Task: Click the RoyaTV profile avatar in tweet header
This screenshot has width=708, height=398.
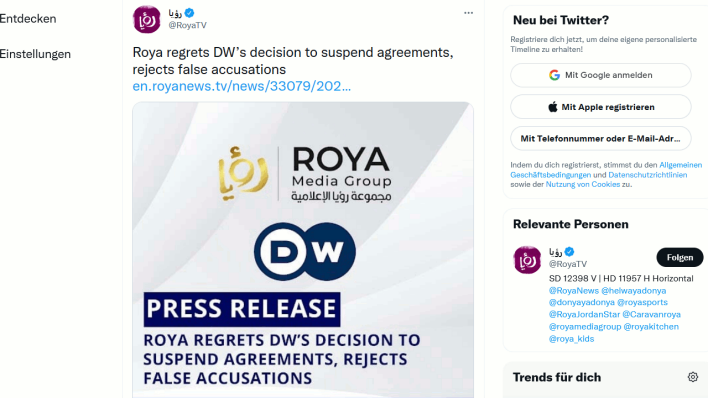Action: pos(146,19)
